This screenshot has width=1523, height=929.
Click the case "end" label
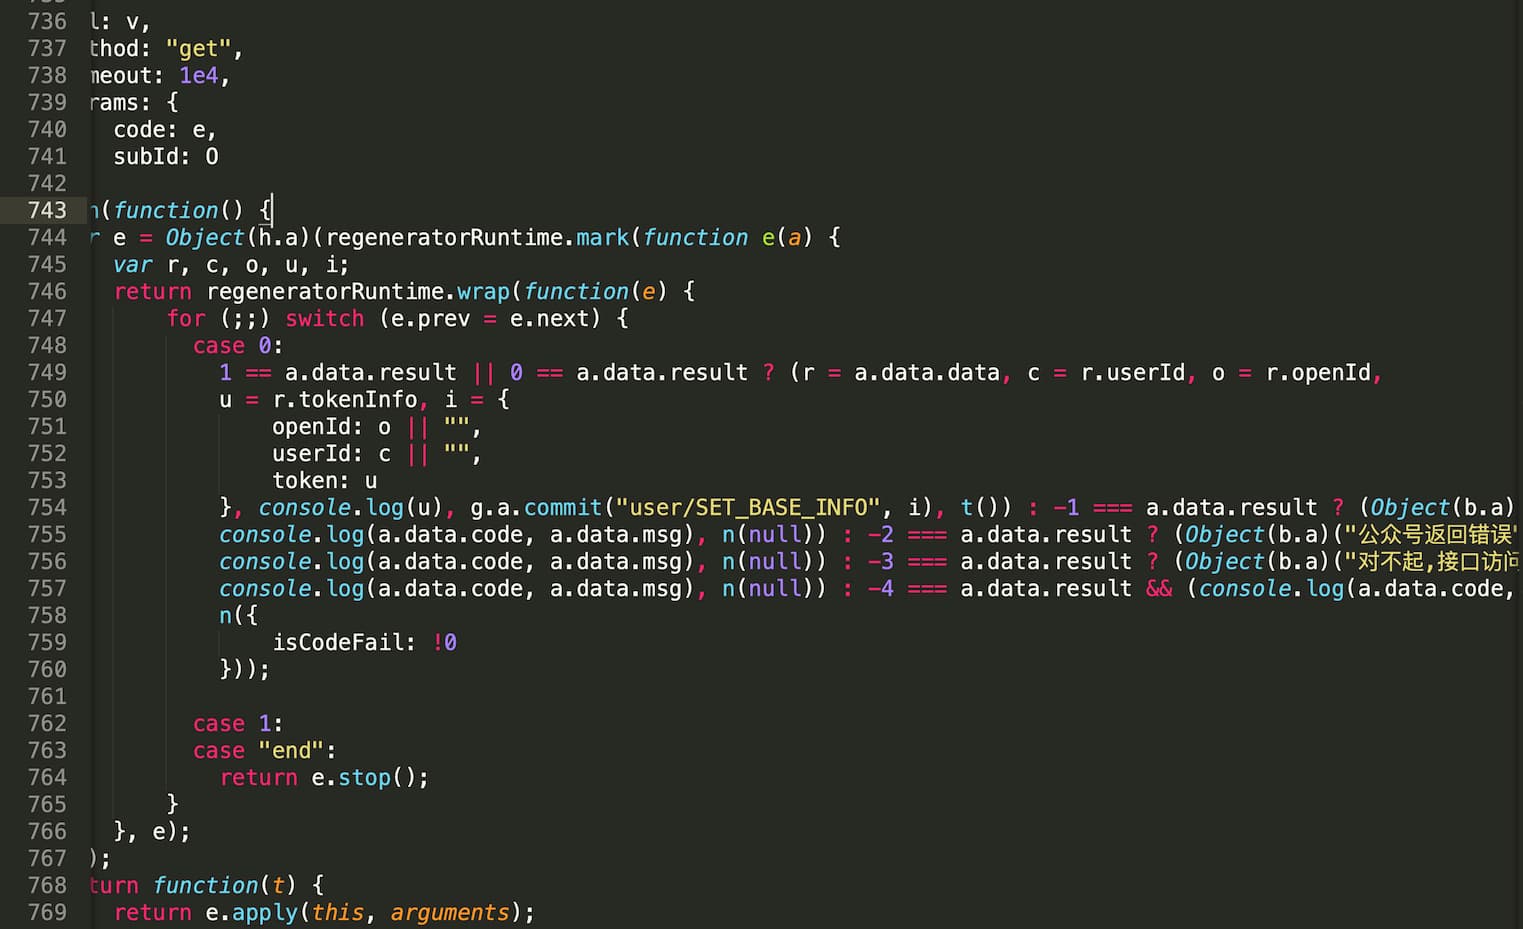pos(264,750)
